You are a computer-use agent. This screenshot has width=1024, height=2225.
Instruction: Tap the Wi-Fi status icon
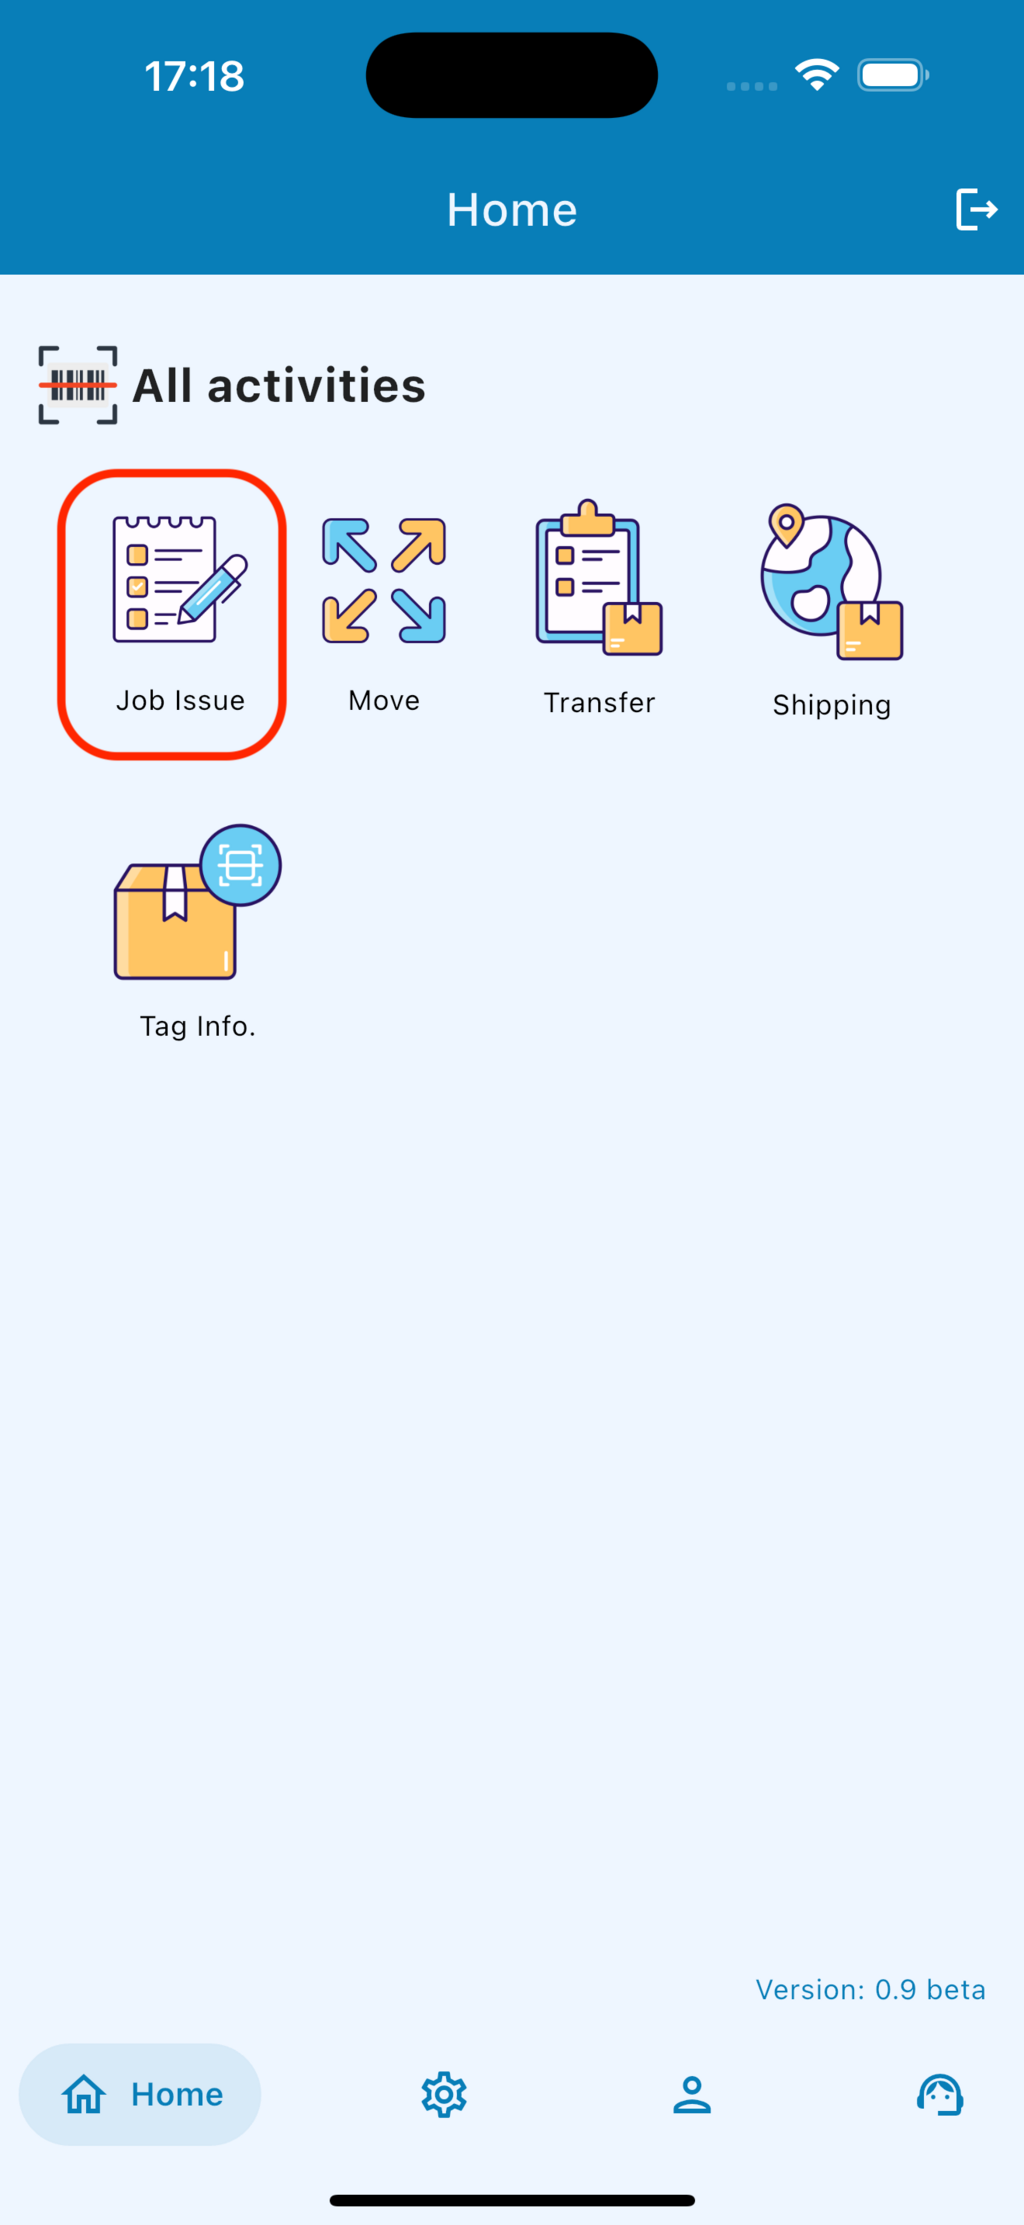pyautogui.click(x=817, y=75)
